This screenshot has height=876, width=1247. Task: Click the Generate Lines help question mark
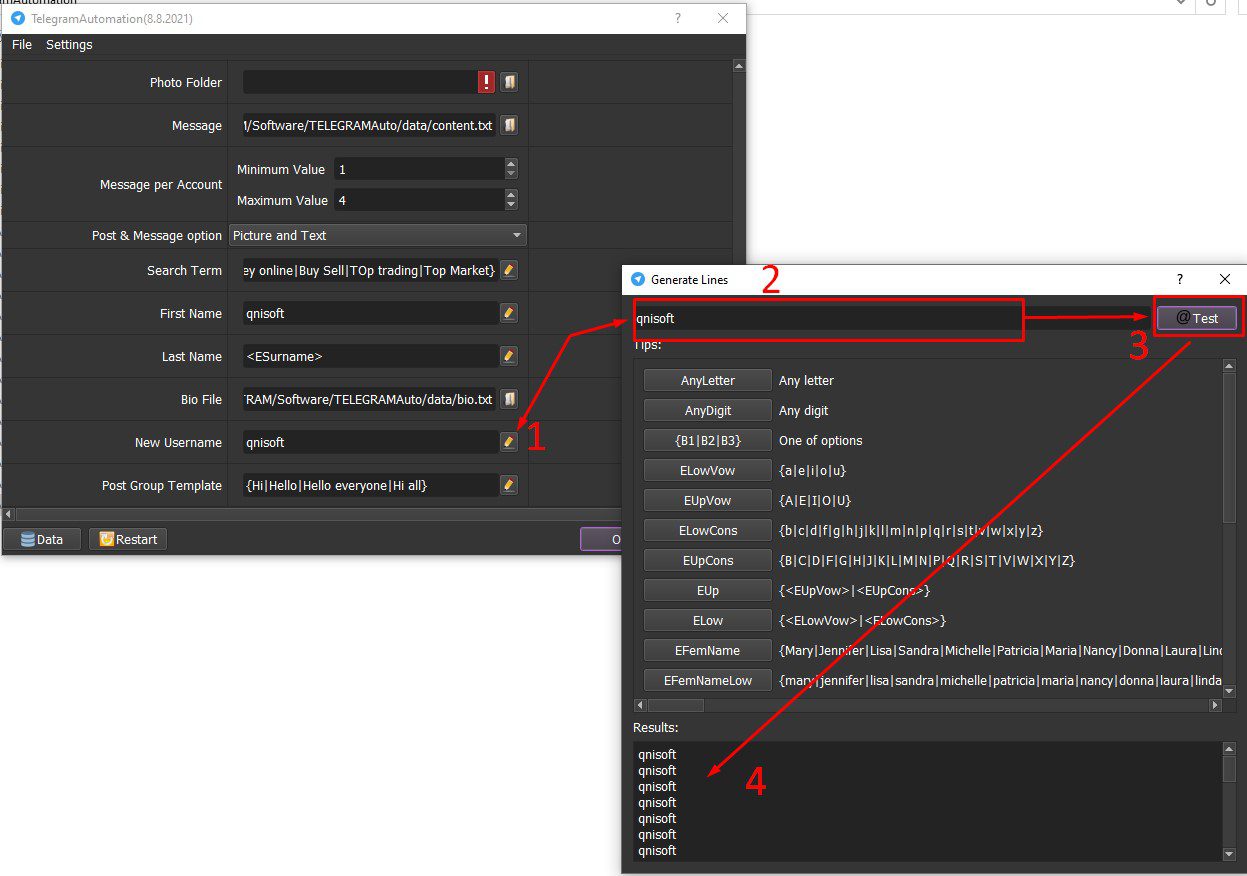[x=1179, y=280]
